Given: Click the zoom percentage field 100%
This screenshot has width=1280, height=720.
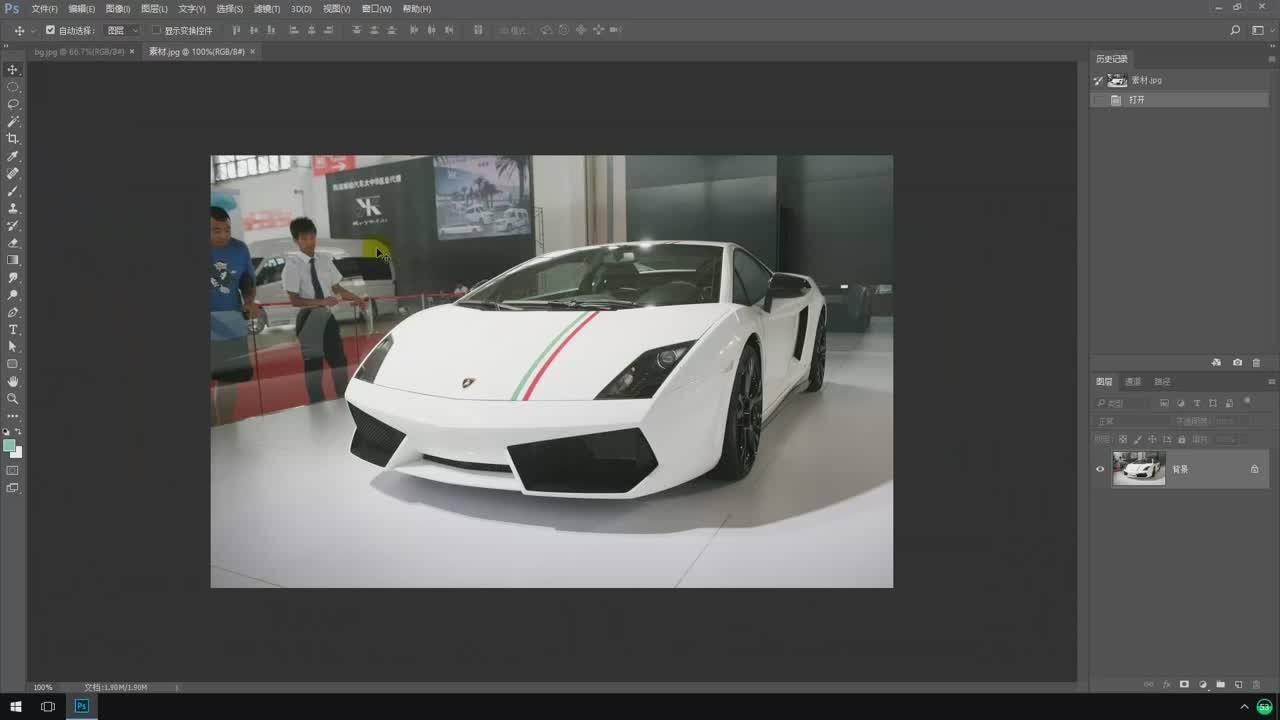Looking at the screenshot, I should (x=43, y=687).
